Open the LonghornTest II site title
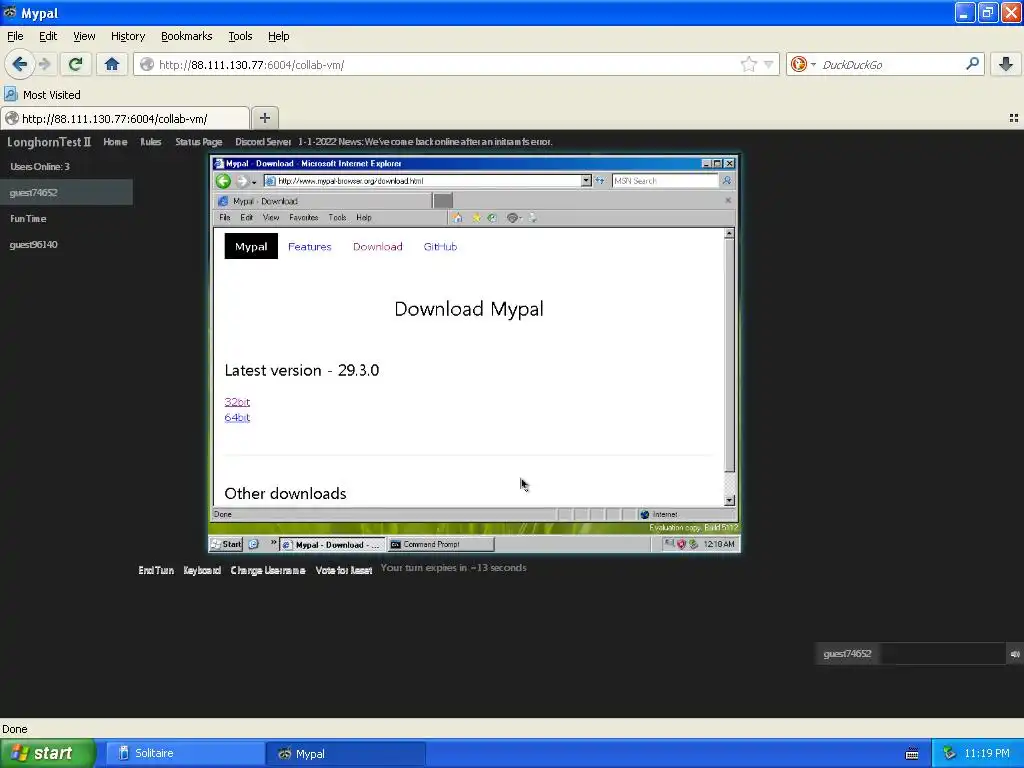Viewport: 1024px width, 768px height. coord(49,142)
